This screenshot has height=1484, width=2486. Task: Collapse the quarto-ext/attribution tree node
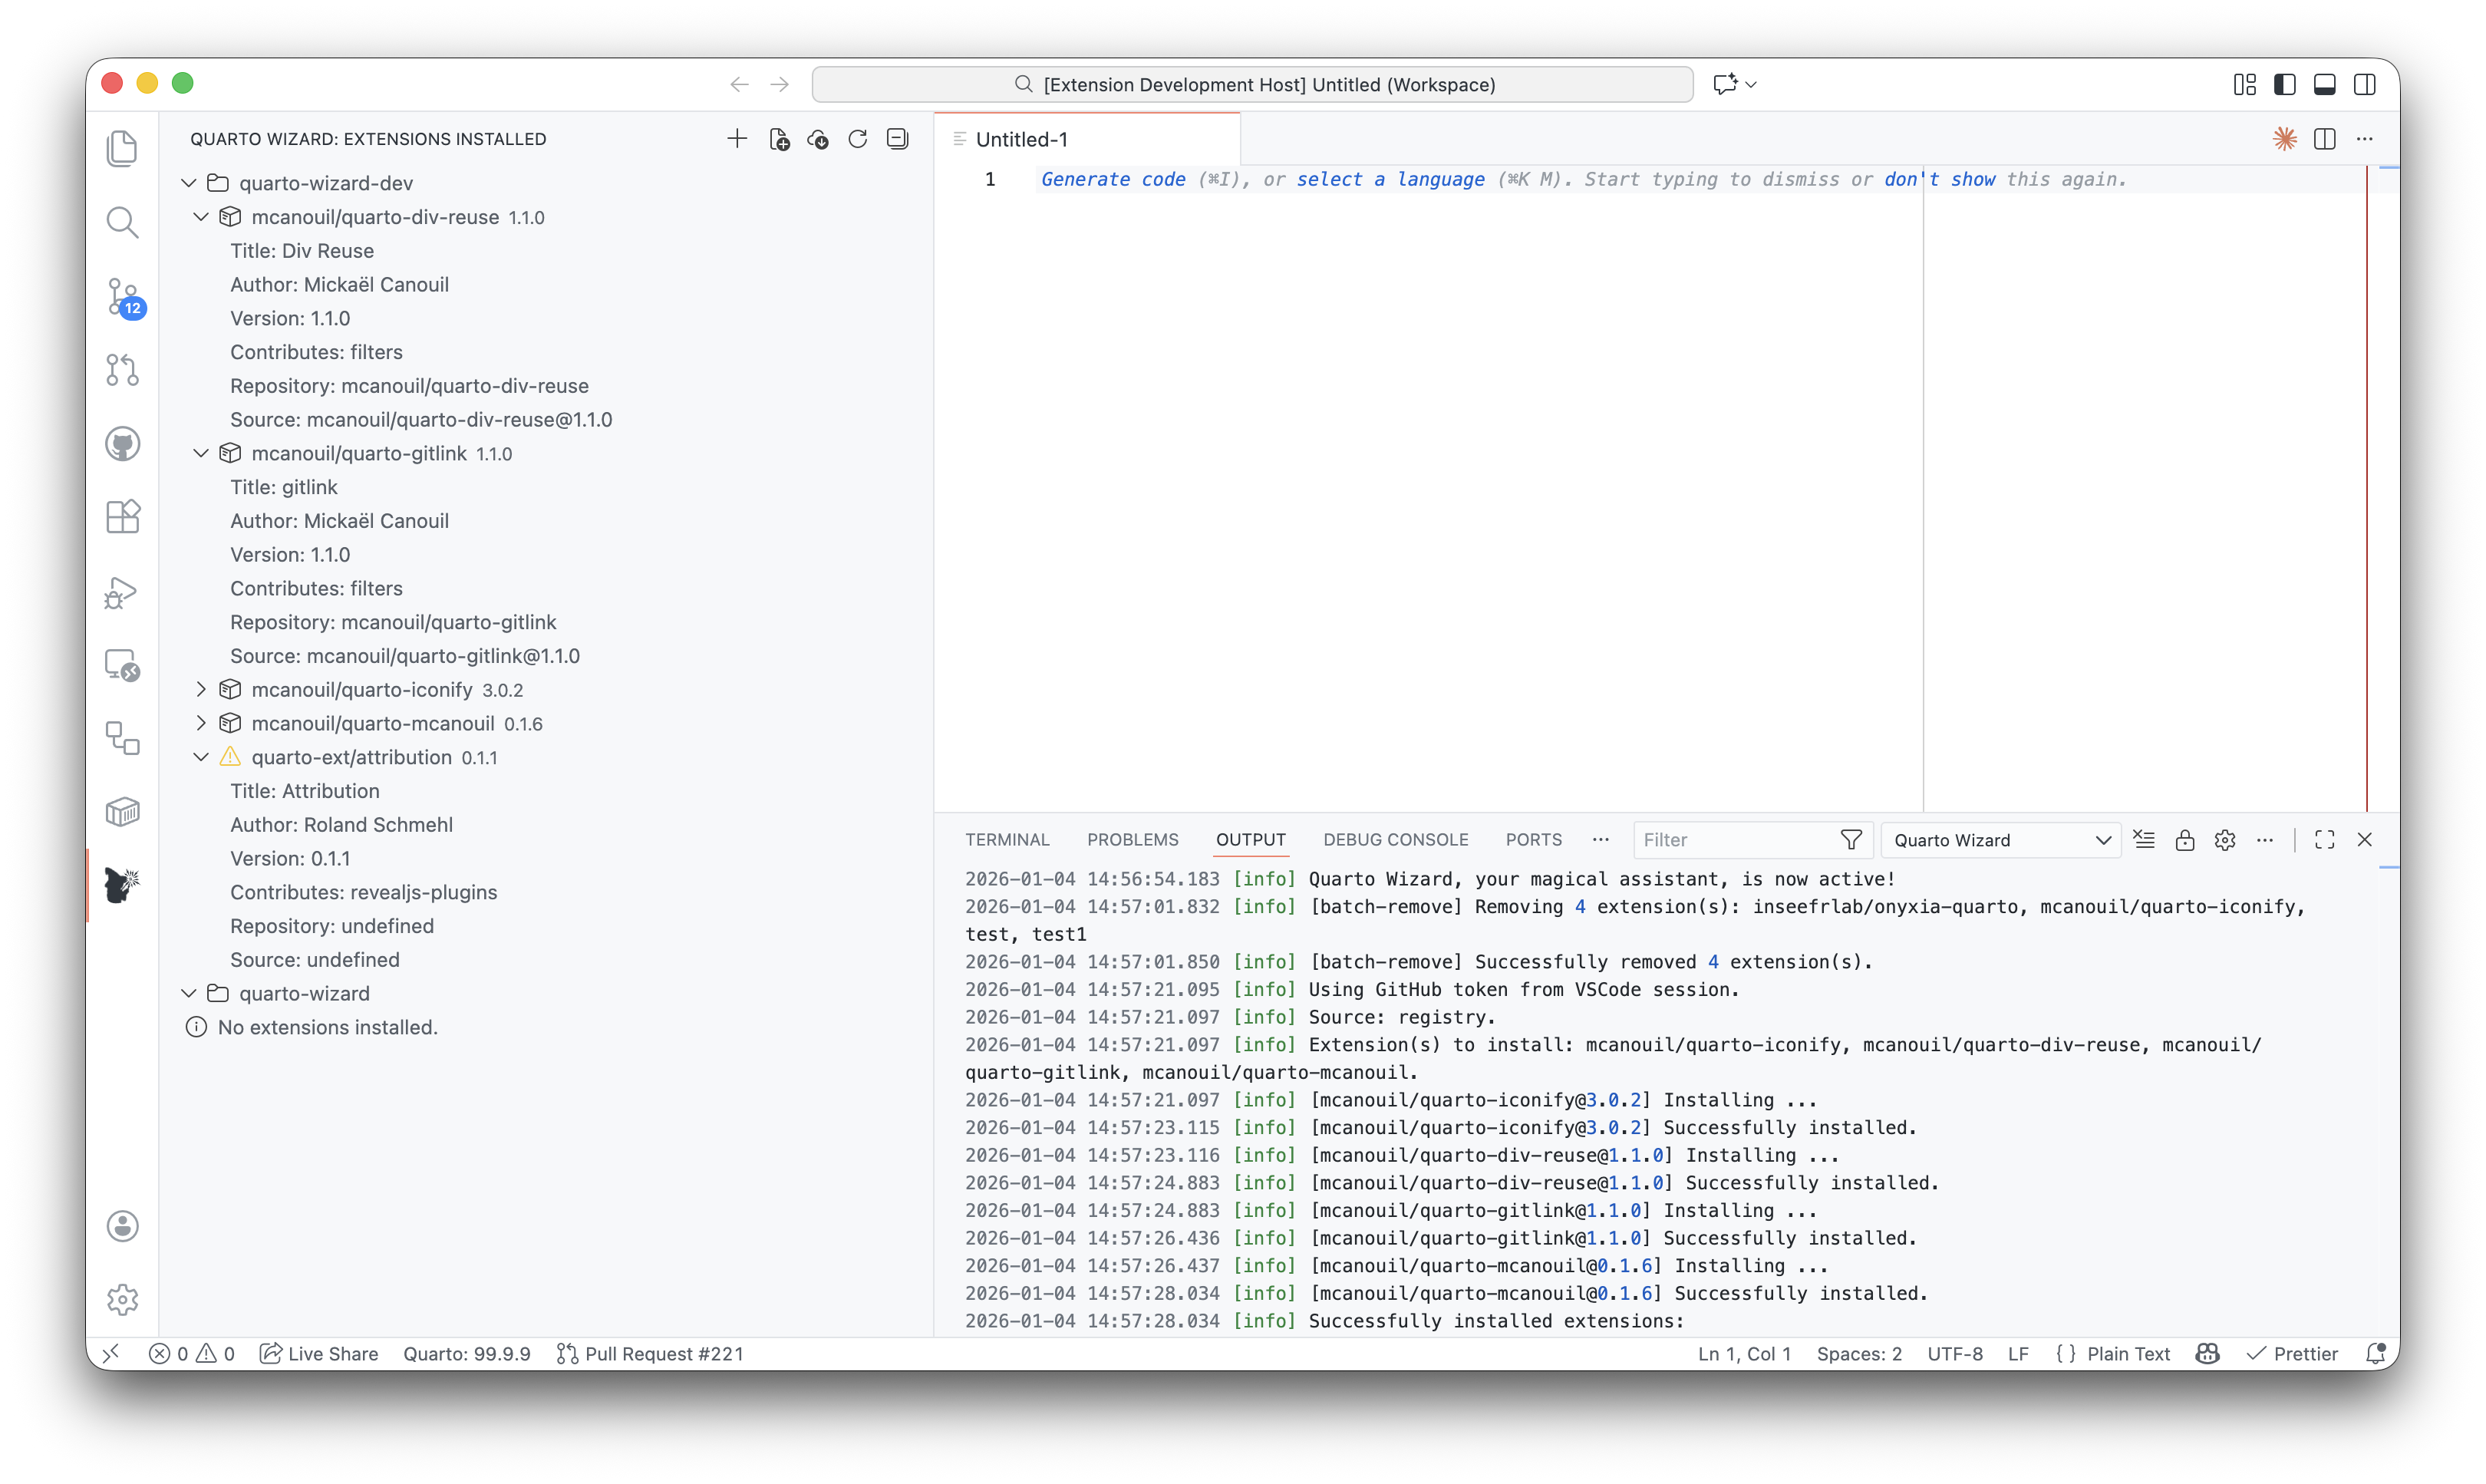pyautogui.click(x=201, y=757)
